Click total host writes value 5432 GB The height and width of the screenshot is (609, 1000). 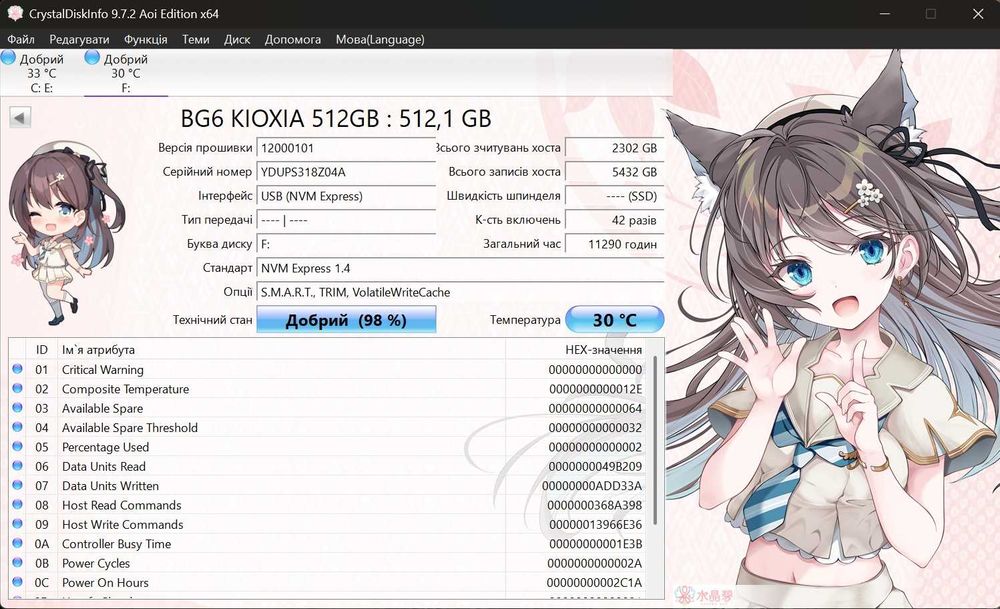click(x=615, y=172)
